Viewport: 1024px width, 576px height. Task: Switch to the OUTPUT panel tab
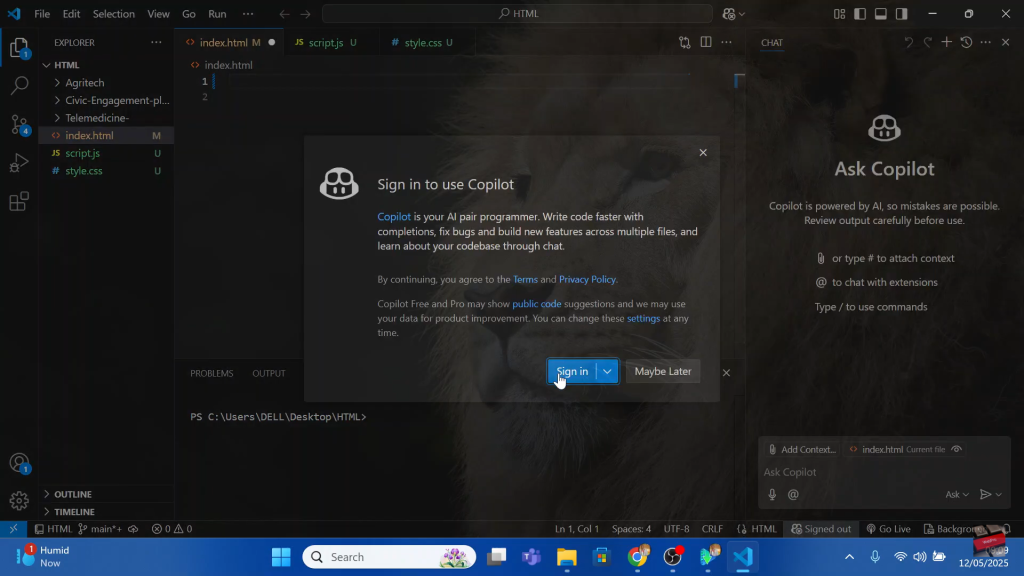tap(269, 374)
